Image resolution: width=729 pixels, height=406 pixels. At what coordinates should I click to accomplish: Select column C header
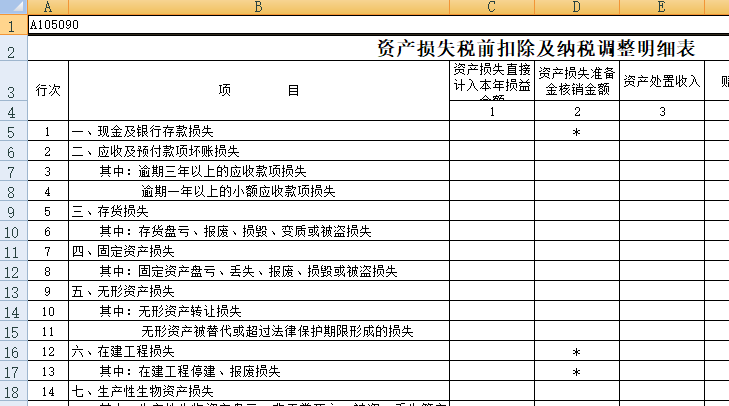coord(492,7)
